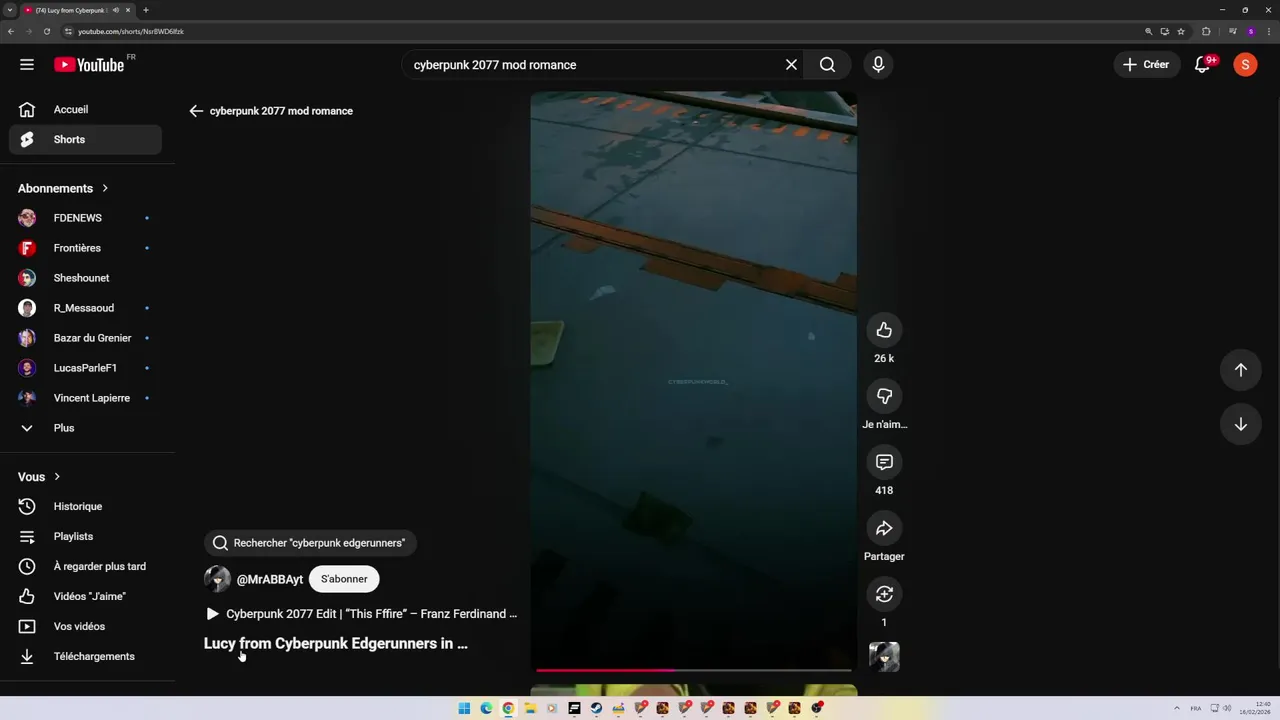The height and width of the screenshot is (720, 1280).
Task: Go to next Short with down arrow
Action: coord(1240,424)
